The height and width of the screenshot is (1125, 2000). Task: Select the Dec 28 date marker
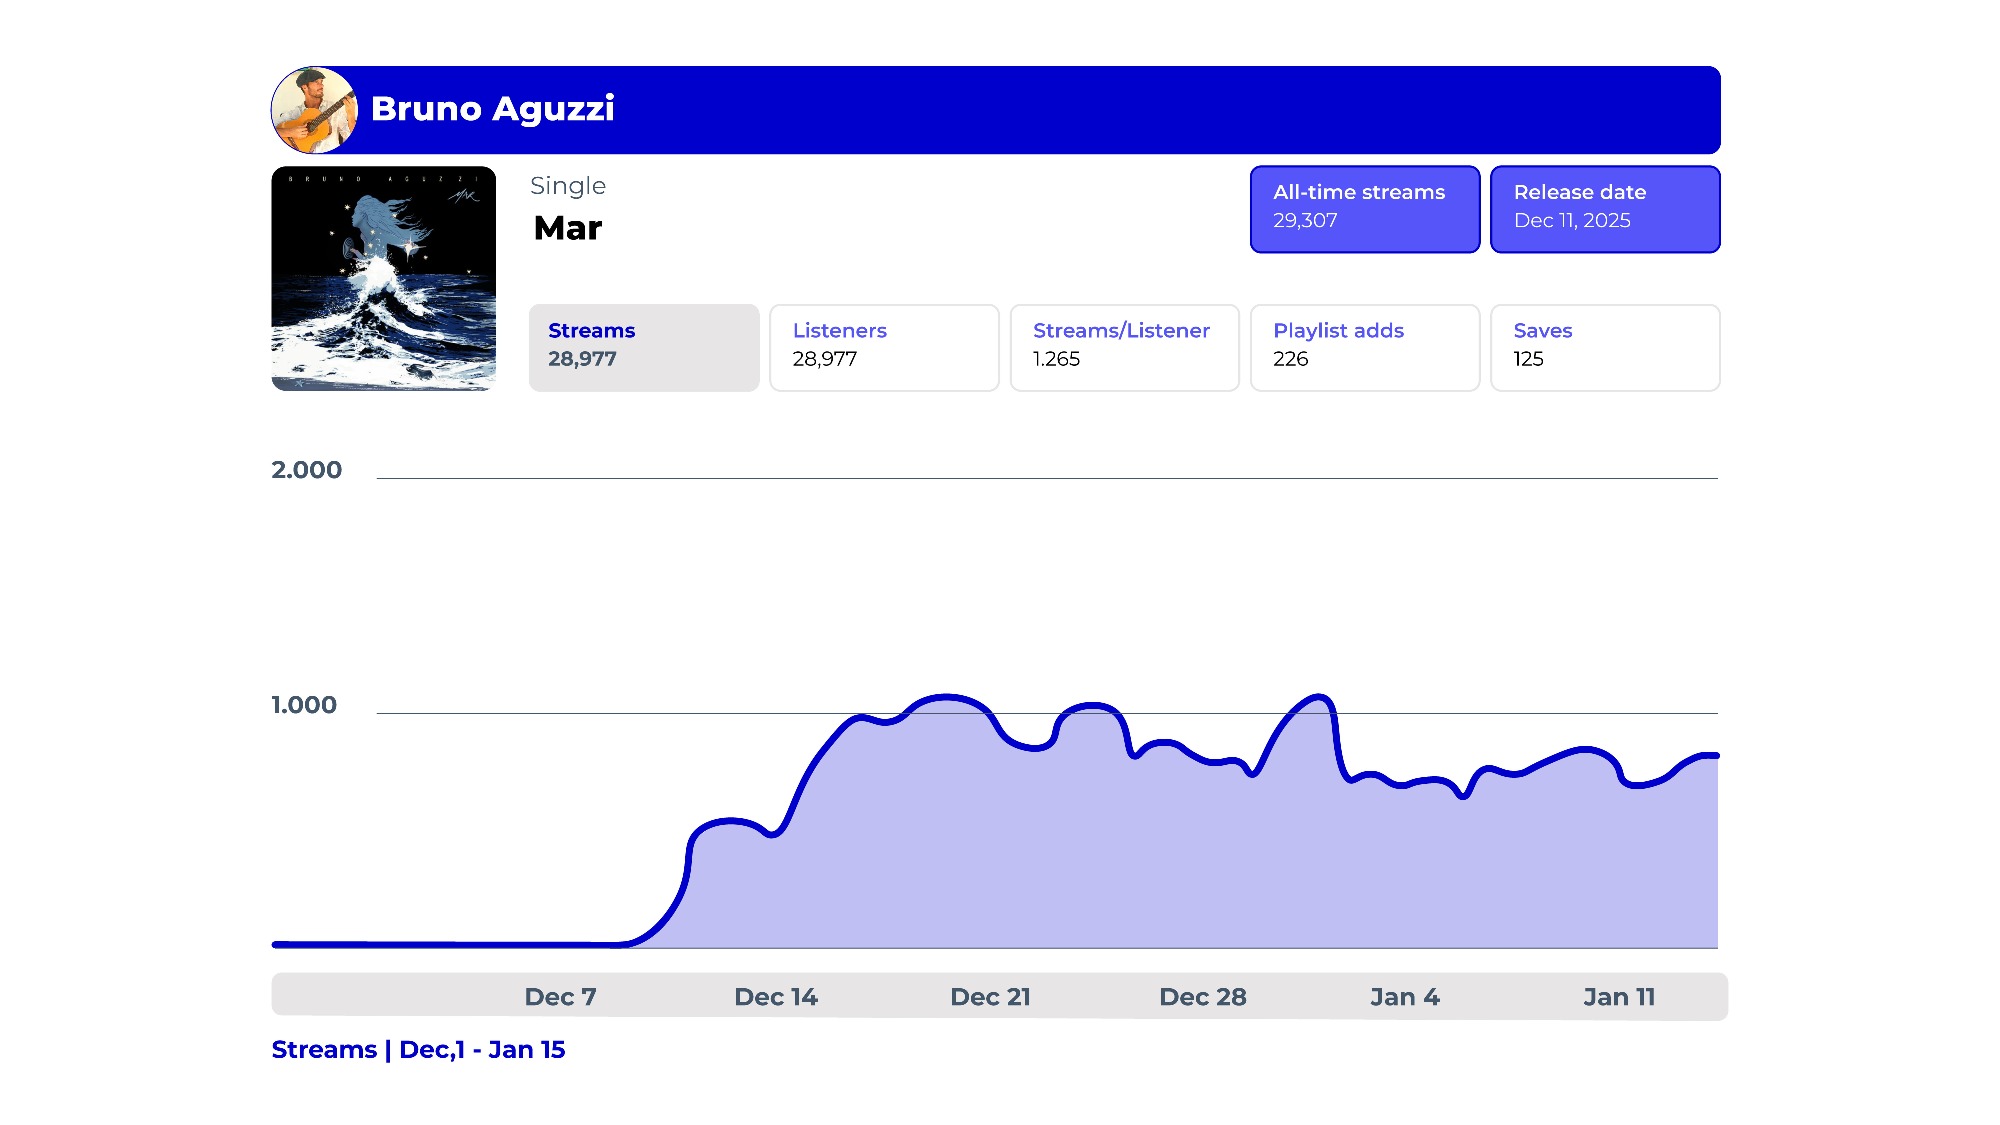1202,996
